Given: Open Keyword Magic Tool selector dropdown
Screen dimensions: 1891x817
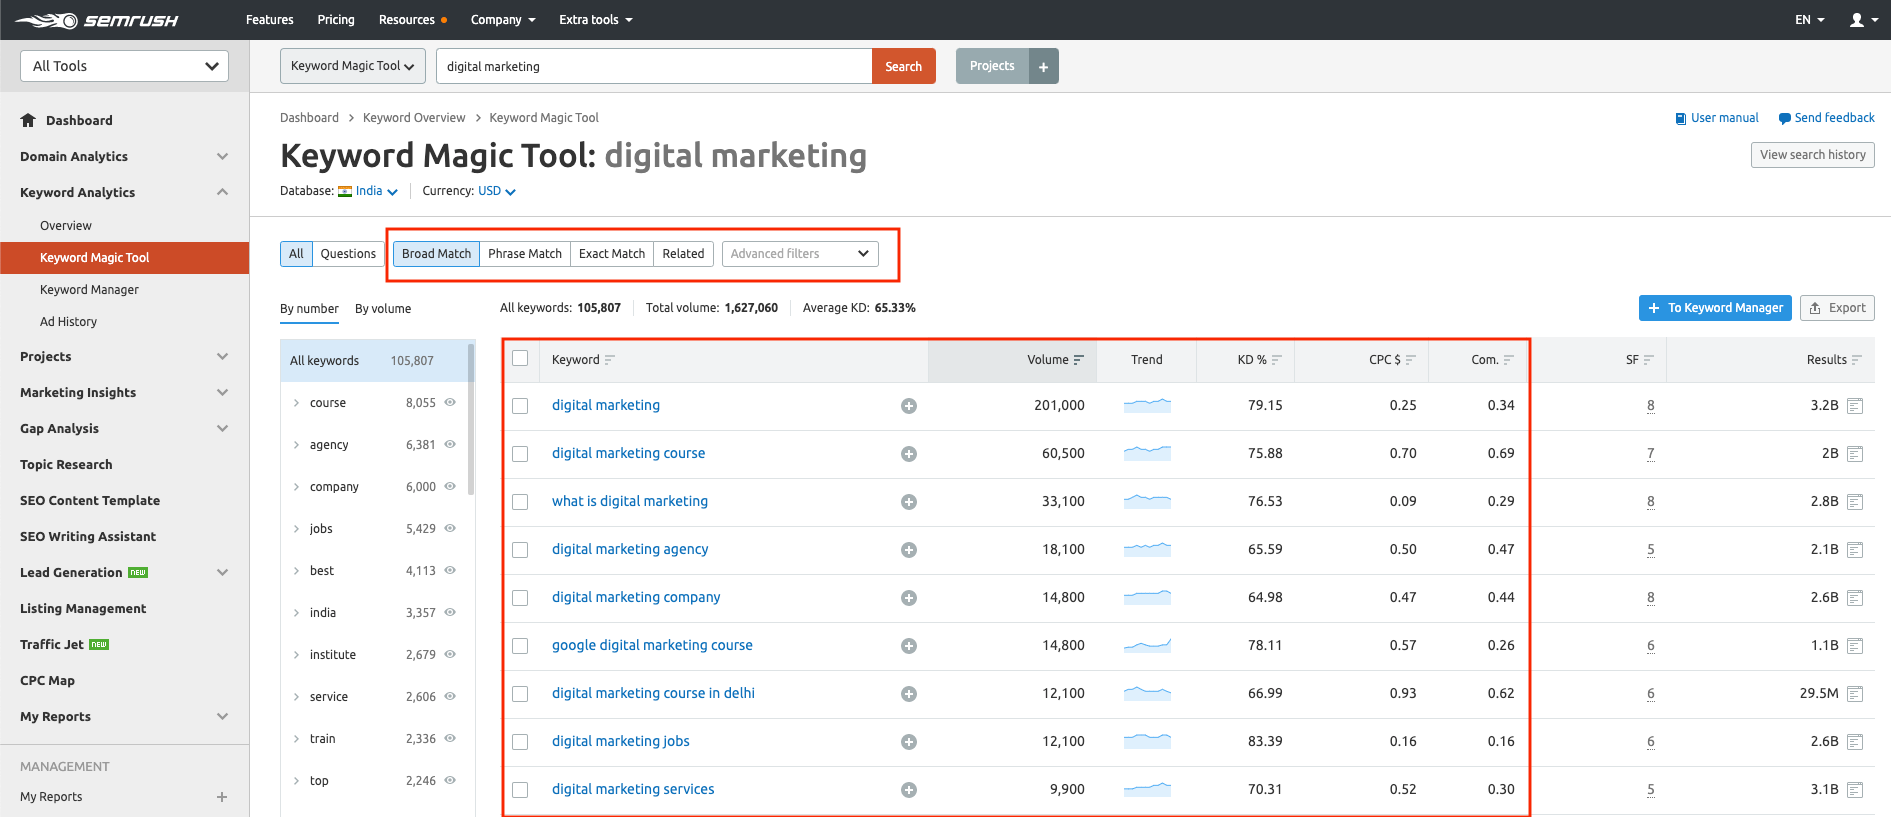Looking at the screenshot, I should pyautogui.click(x=353, y=66).
